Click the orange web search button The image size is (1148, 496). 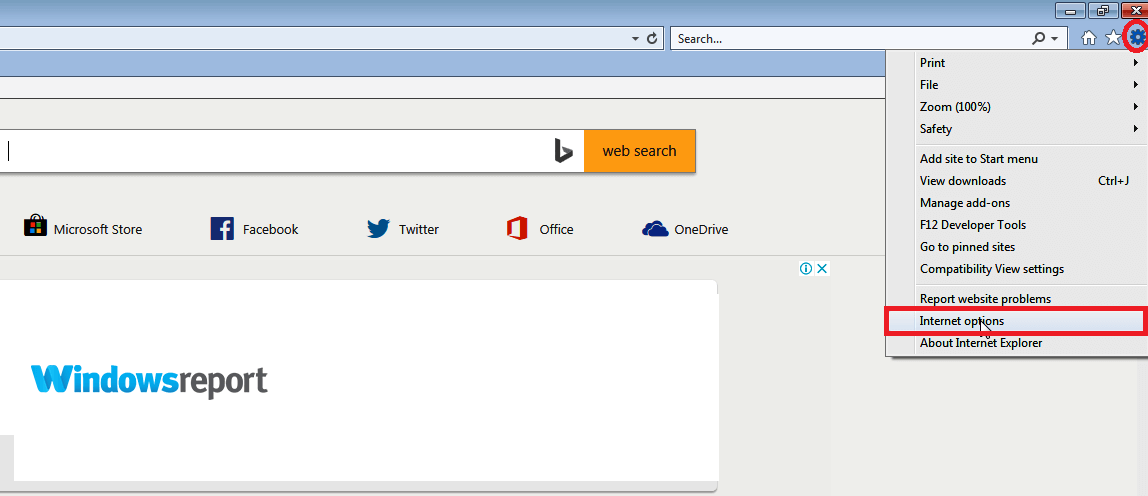coord(639,151)
